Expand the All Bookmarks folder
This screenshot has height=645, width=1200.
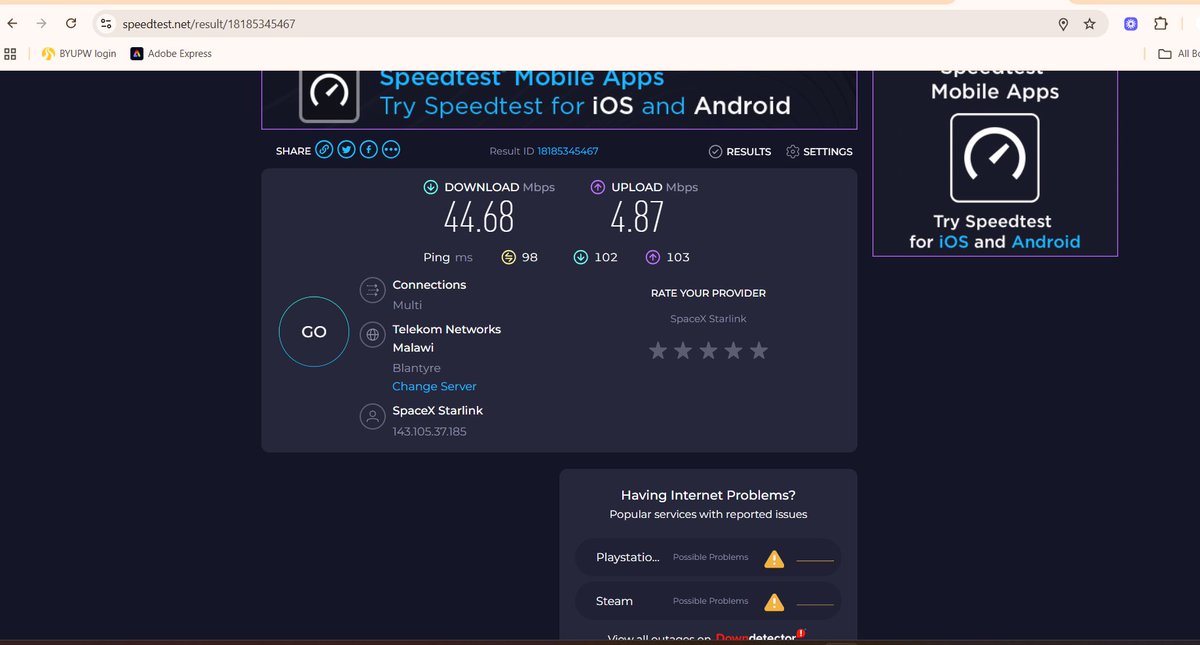click(x=1175, y=53)
